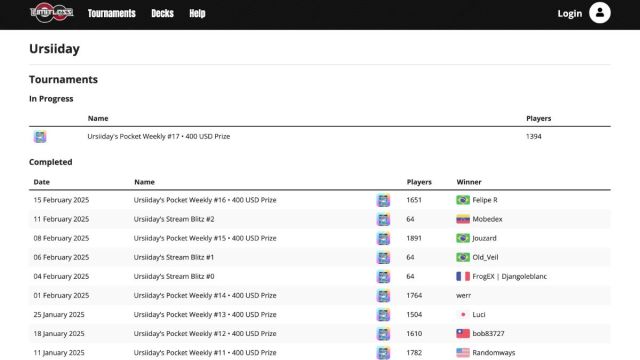Image resolution: width=640 pixels, height=360 pixels.
Task: Click the 1891 players count cell
Action: point(414,238)
